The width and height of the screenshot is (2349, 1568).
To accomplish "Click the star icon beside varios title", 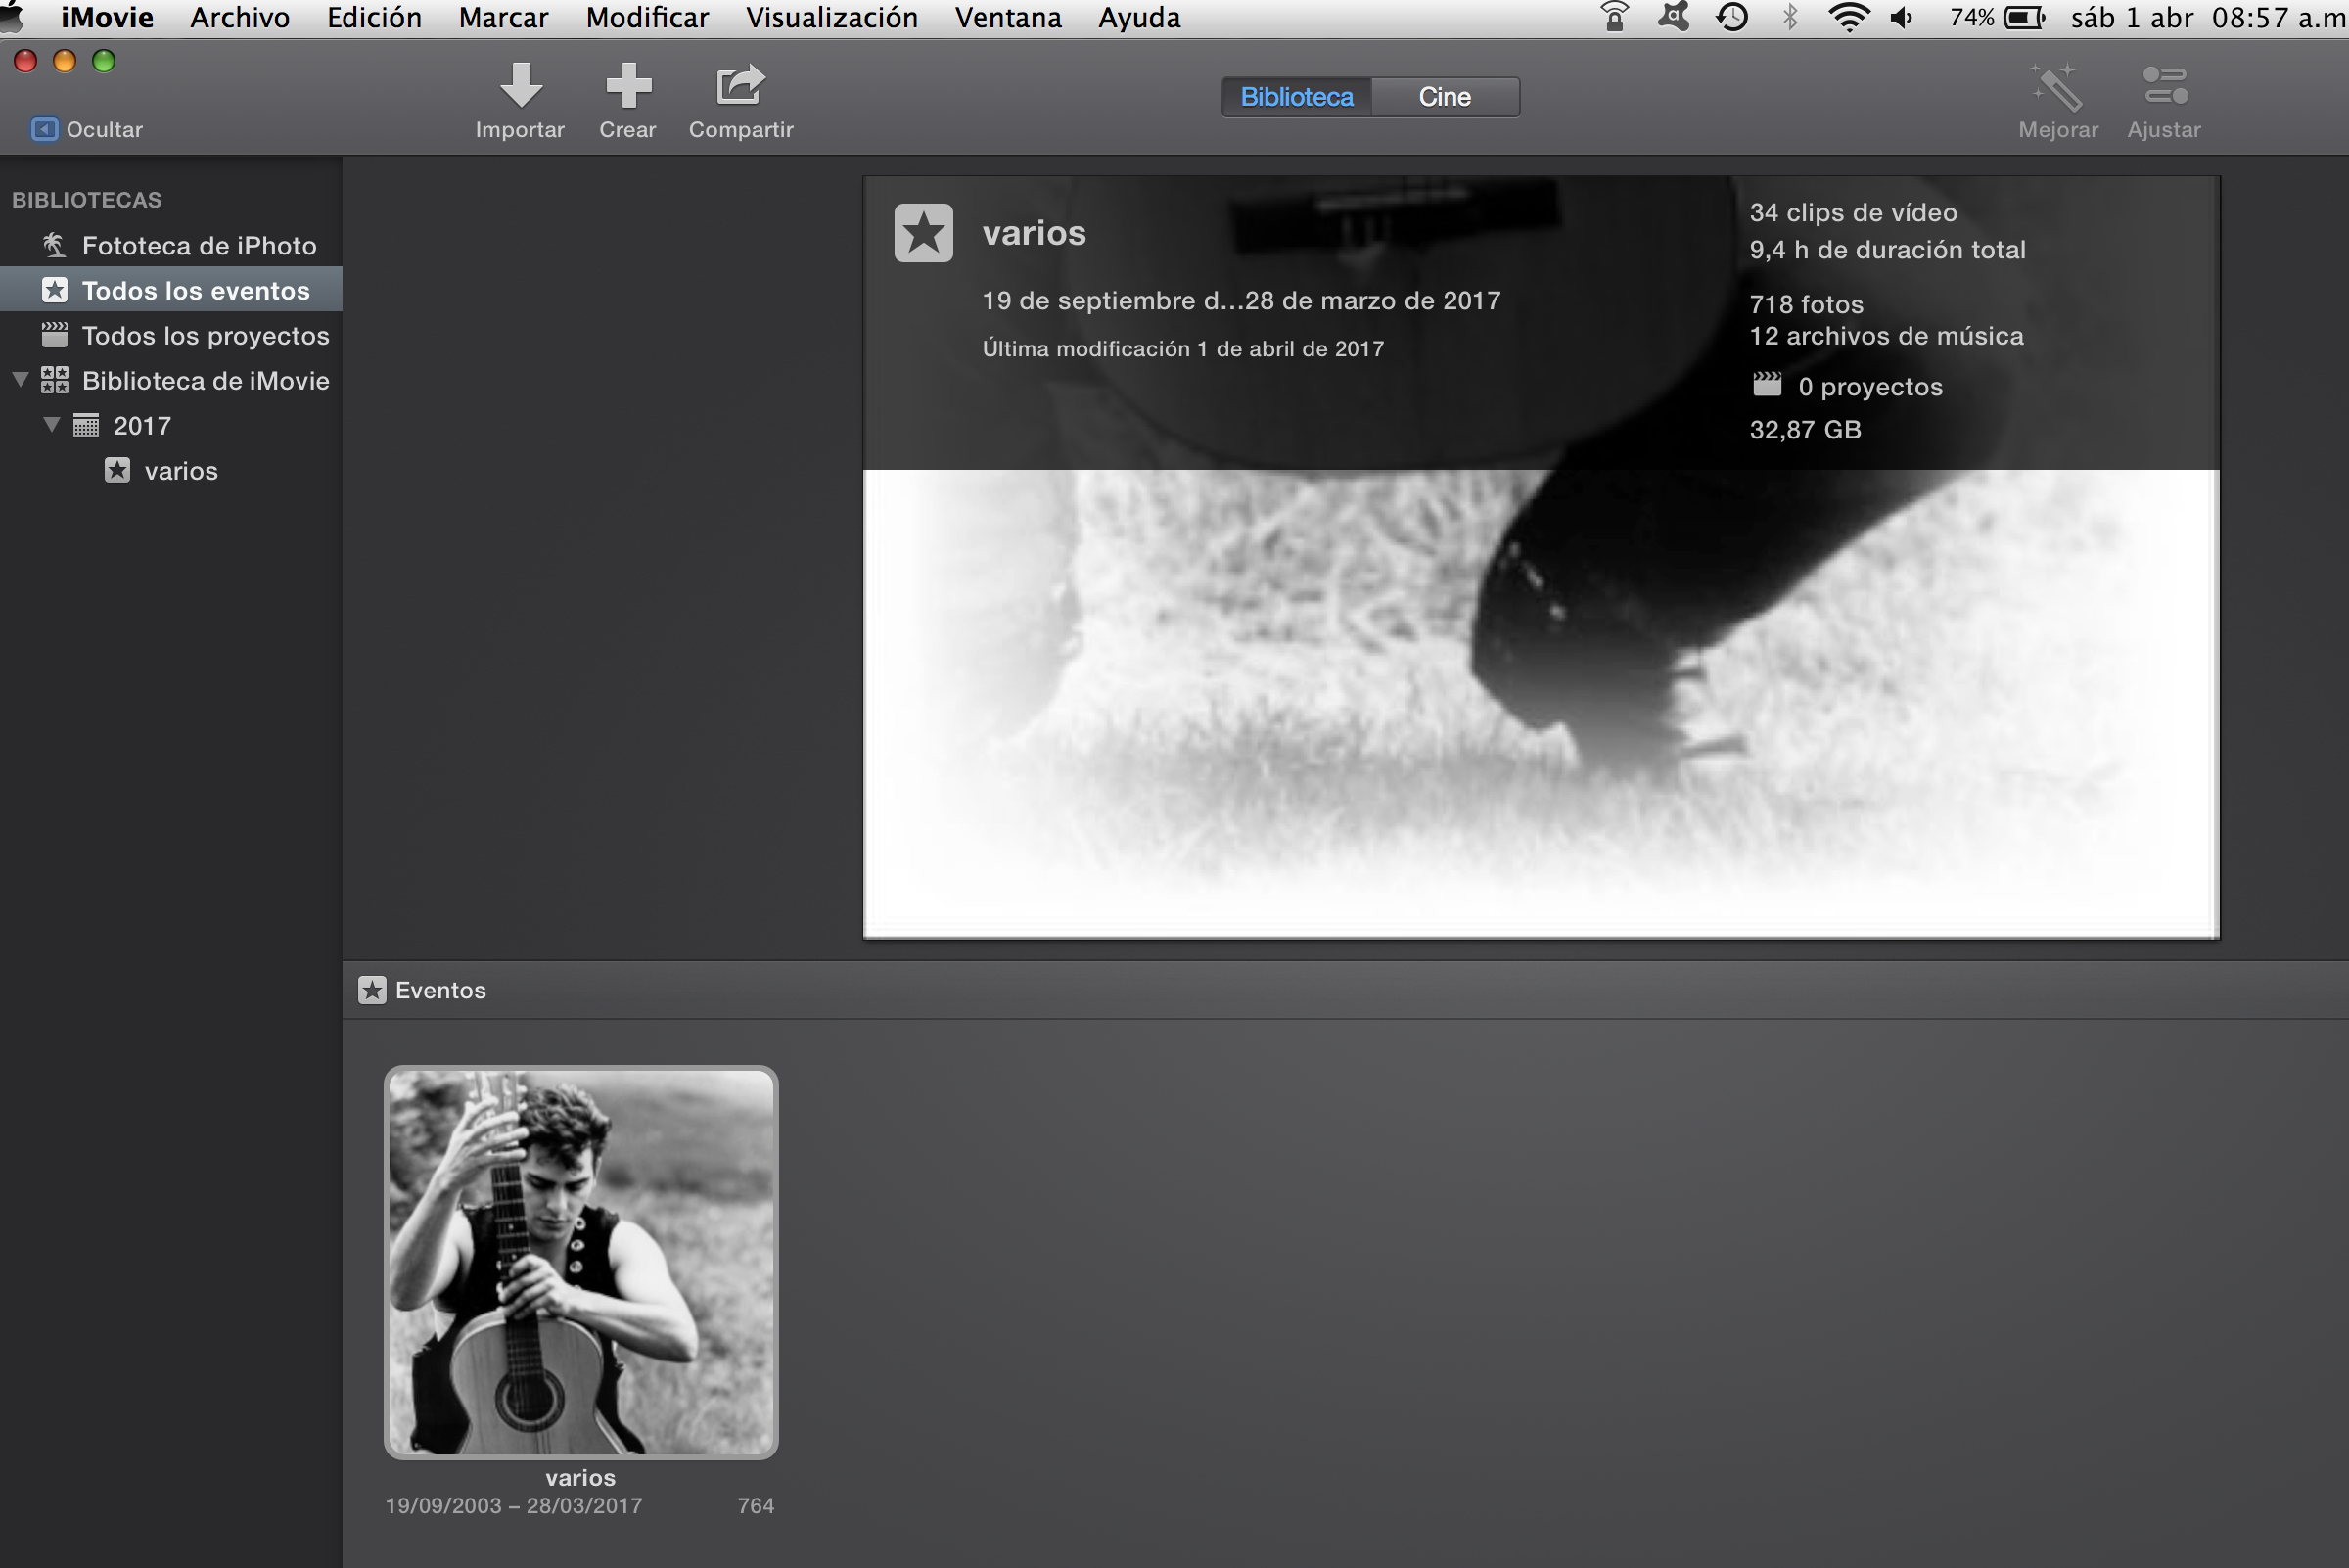I will [x=923, y=233].
